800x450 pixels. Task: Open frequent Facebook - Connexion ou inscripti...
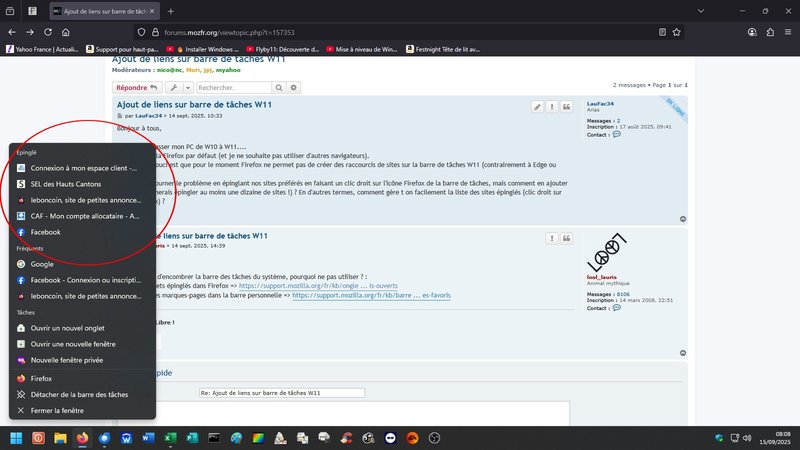[82, 280]
